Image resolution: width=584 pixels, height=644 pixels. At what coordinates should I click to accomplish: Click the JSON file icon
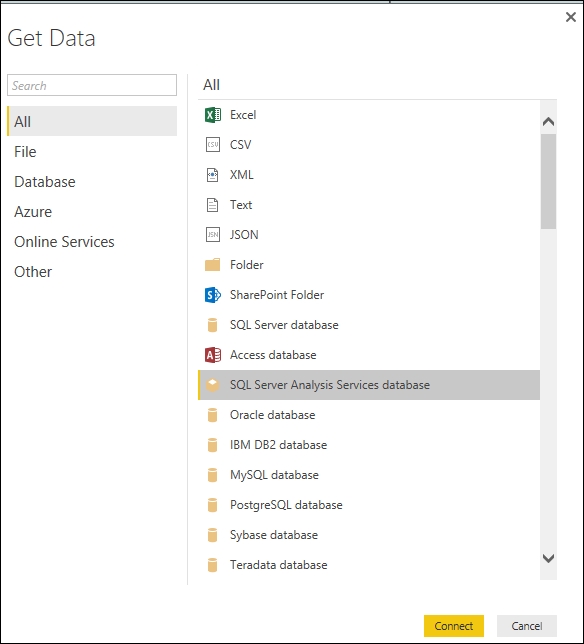click(x=213, y=235)
